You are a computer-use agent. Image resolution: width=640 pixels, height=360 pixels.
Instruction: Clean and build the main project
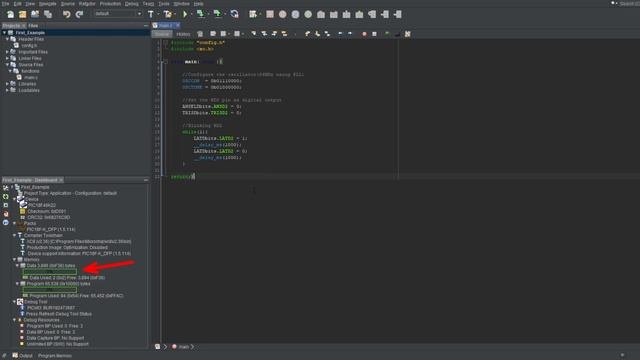click(x=167, y=14)
